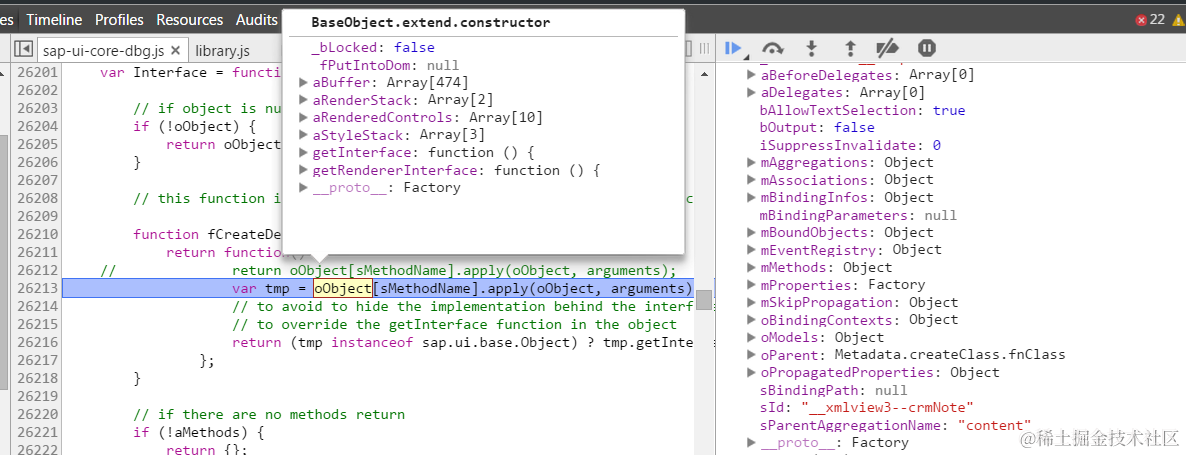Screen dimensions: 1186x455
Task: Expand aBuffer Array[474] in the popup
Action: [x=304, y=82]
